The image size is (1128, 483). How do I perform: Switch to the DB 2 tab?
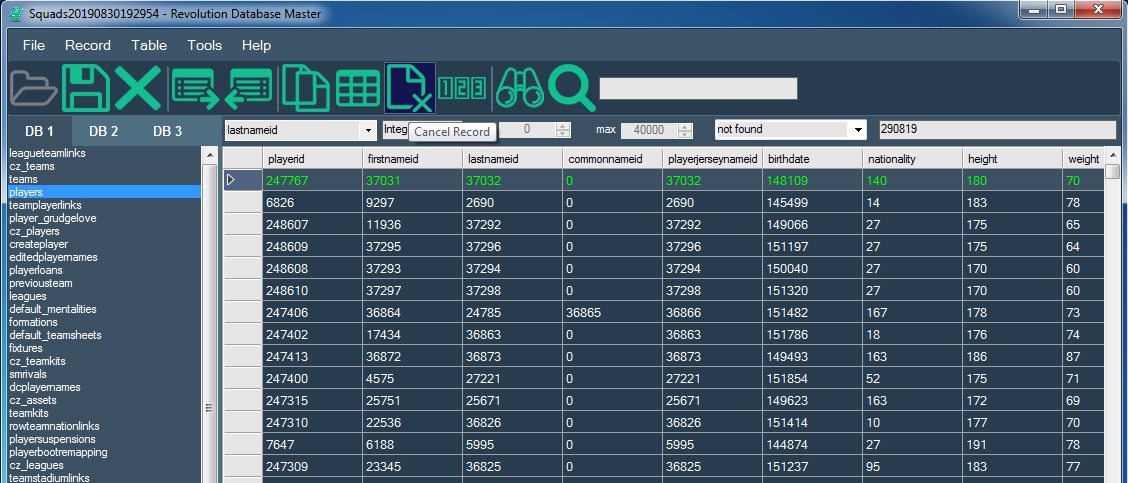[103, 131]
